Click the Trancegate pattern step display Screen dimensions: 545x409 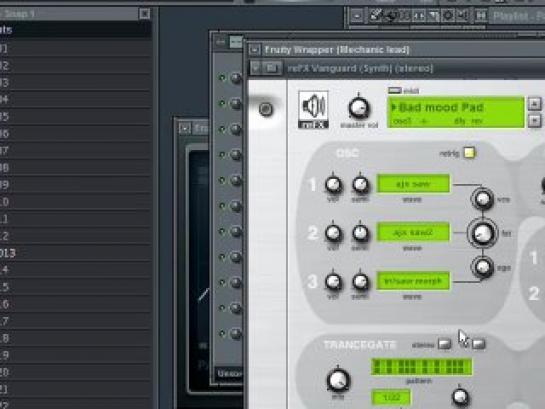point(422,367)
